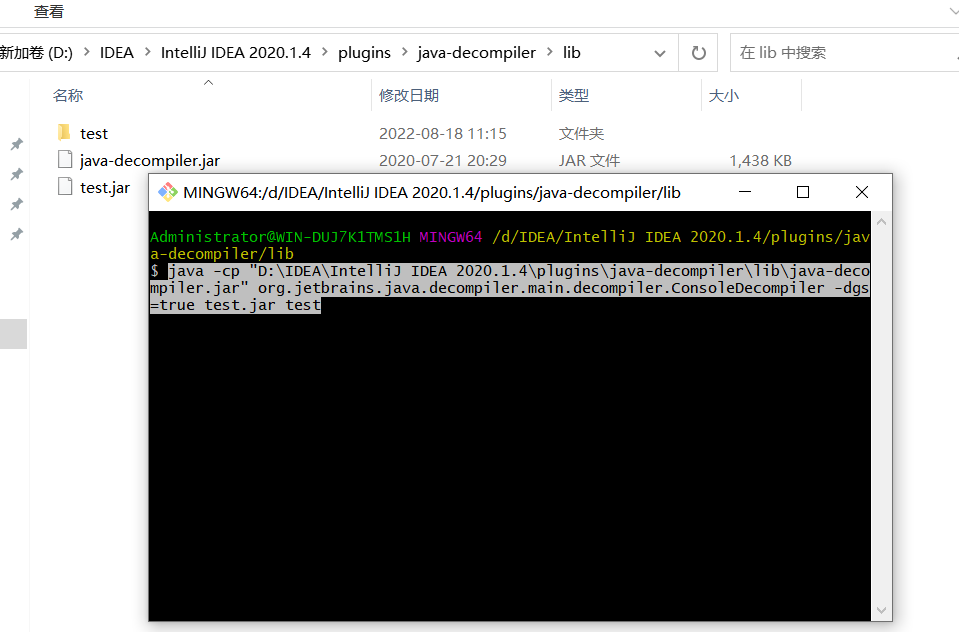Click the topmost pin icon in navigation pane

pos(16,145)
